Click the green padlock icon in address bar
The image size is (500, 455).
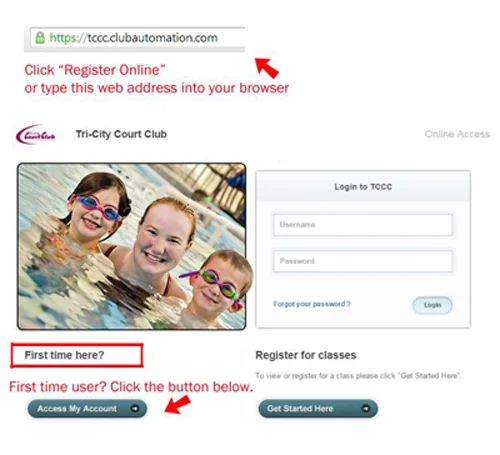[40, 38]
